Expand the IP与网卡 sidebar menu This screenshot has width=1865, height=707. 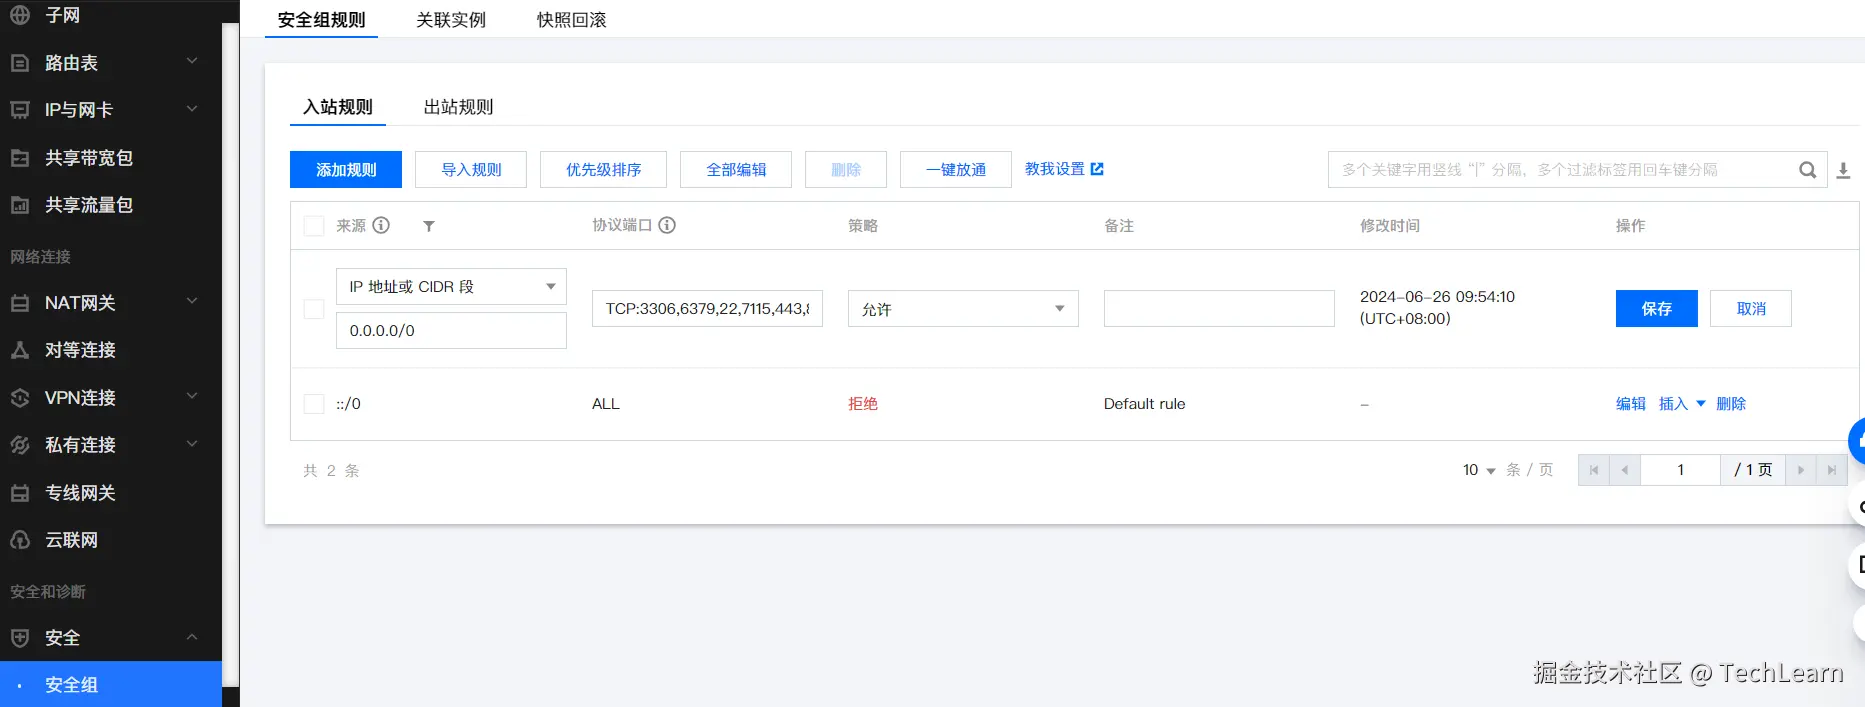(192, 109)
